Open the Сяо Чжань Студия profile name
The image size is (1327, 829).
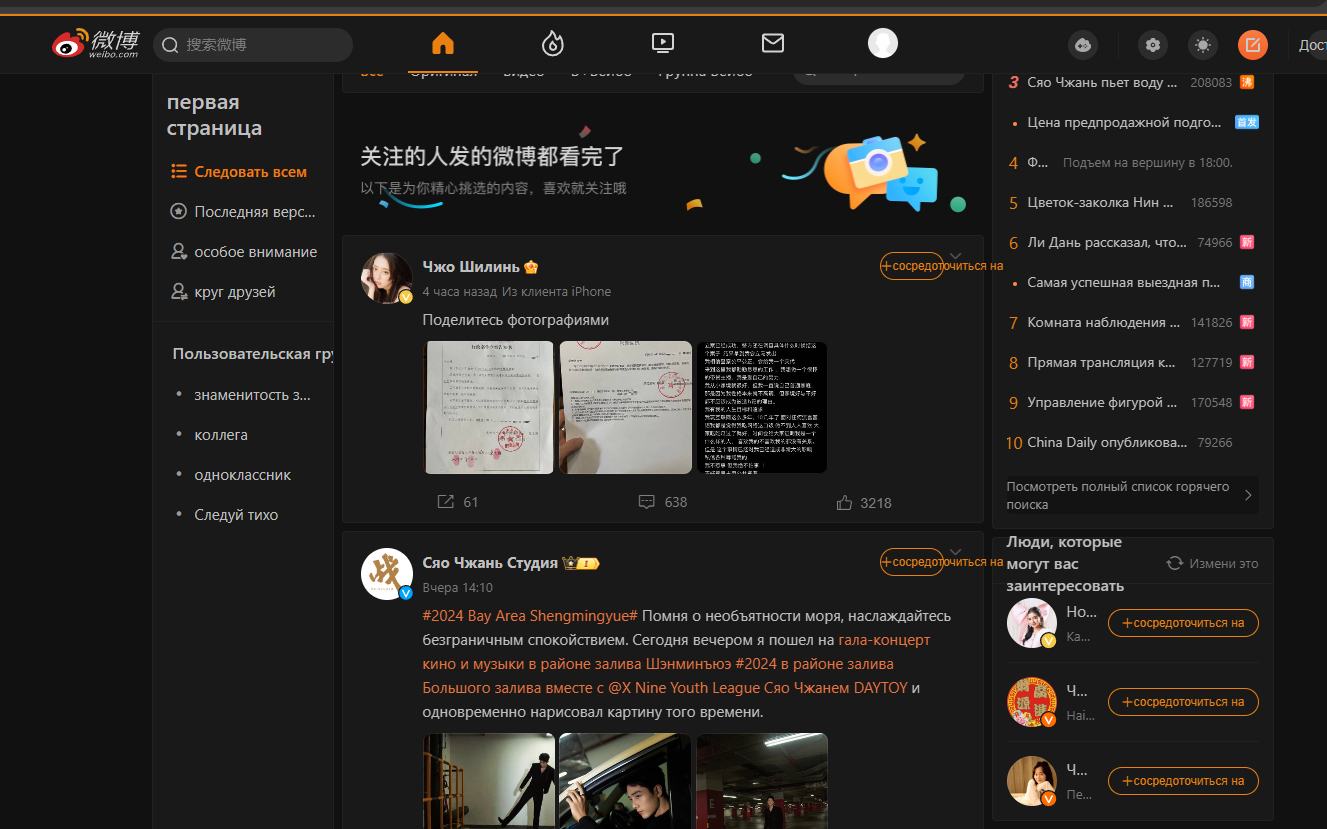point(490,563)
